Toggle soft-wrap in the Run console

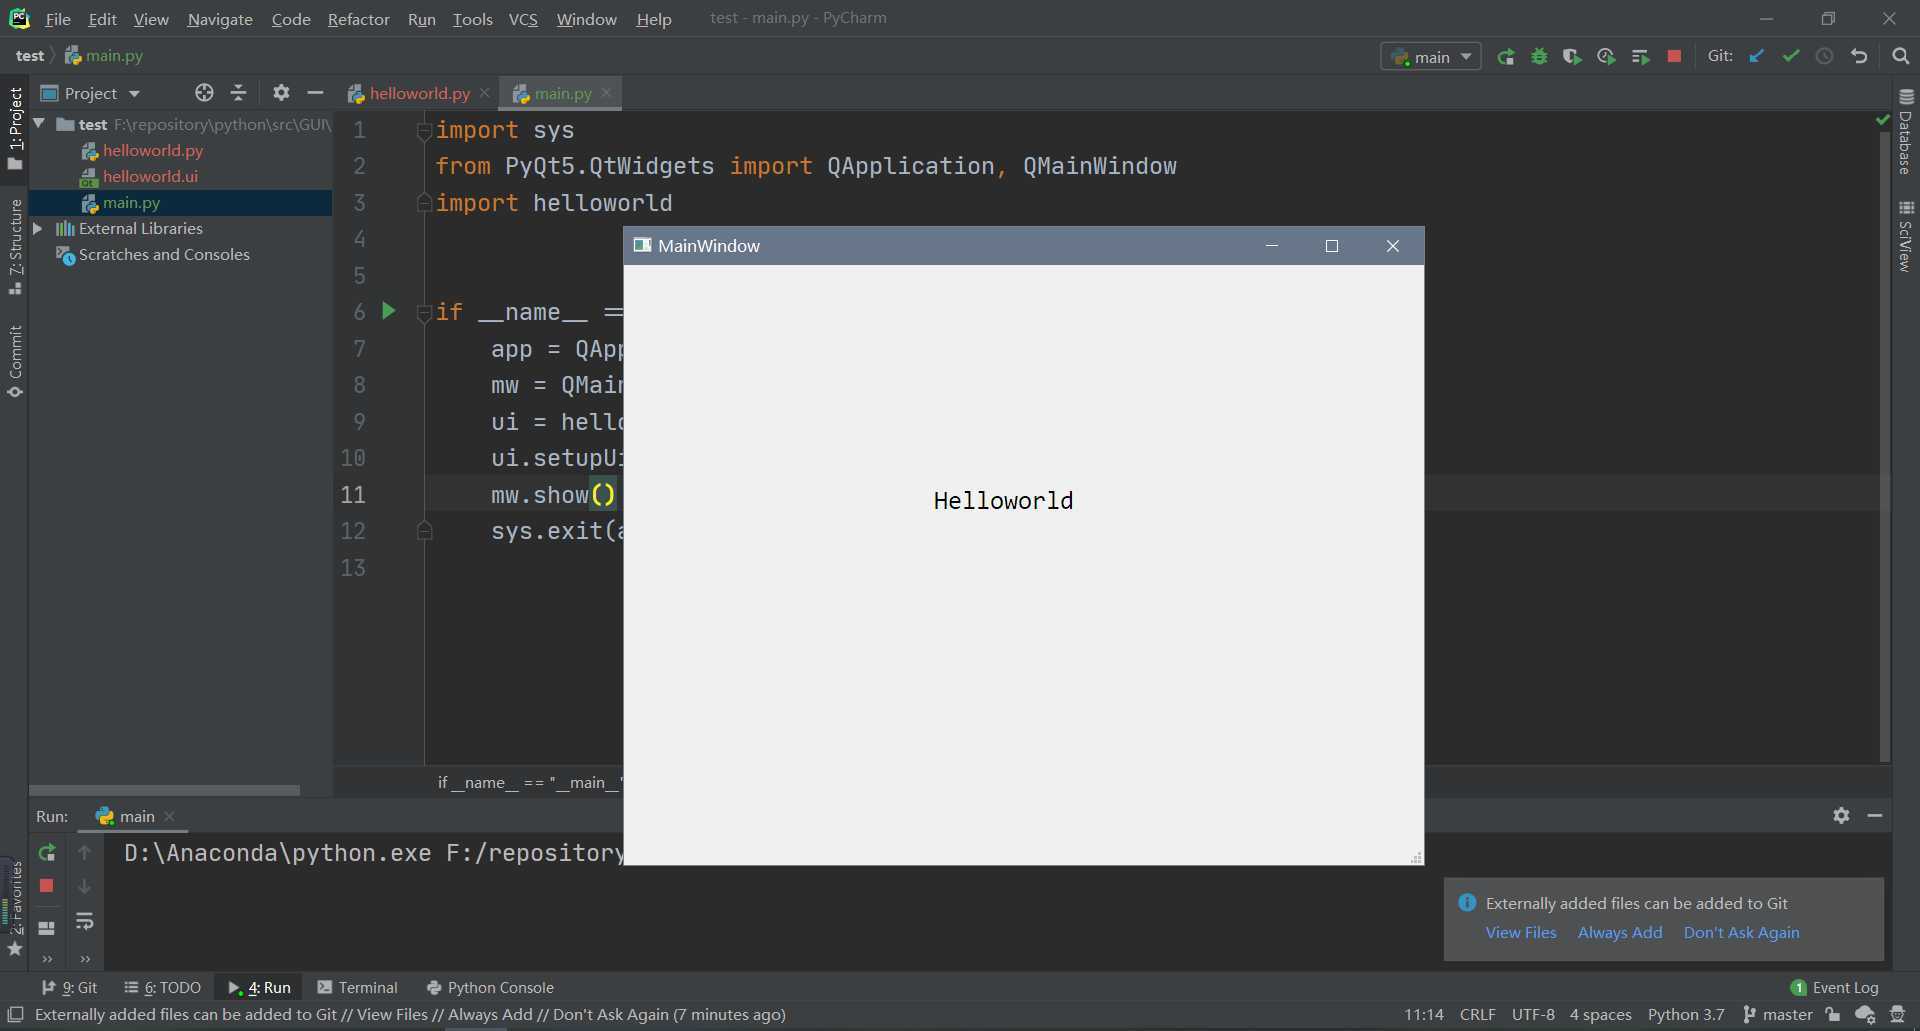click(x=85, y=921)
